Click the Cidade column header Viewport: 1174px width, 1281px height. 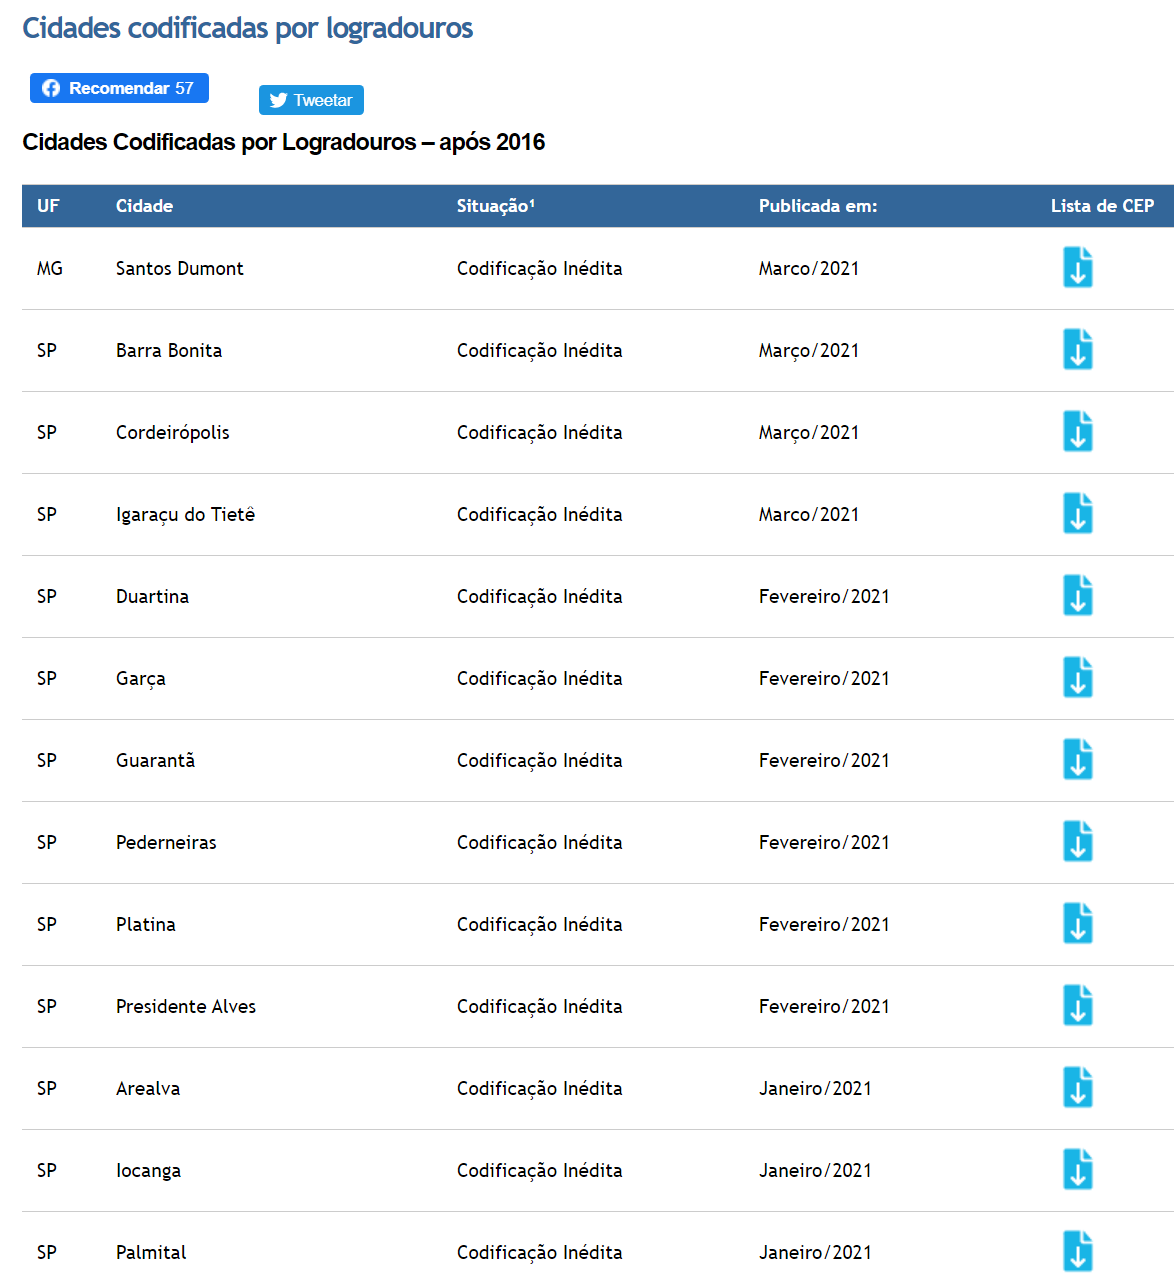point(144,206)
